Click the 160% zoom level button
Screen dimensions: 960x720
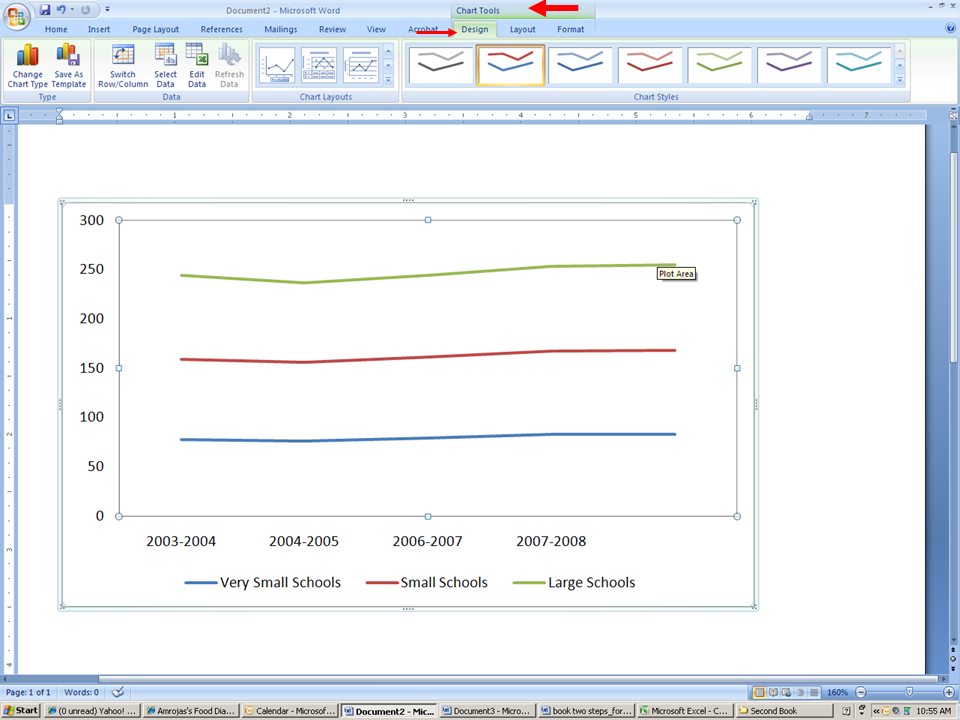[837, 692]
